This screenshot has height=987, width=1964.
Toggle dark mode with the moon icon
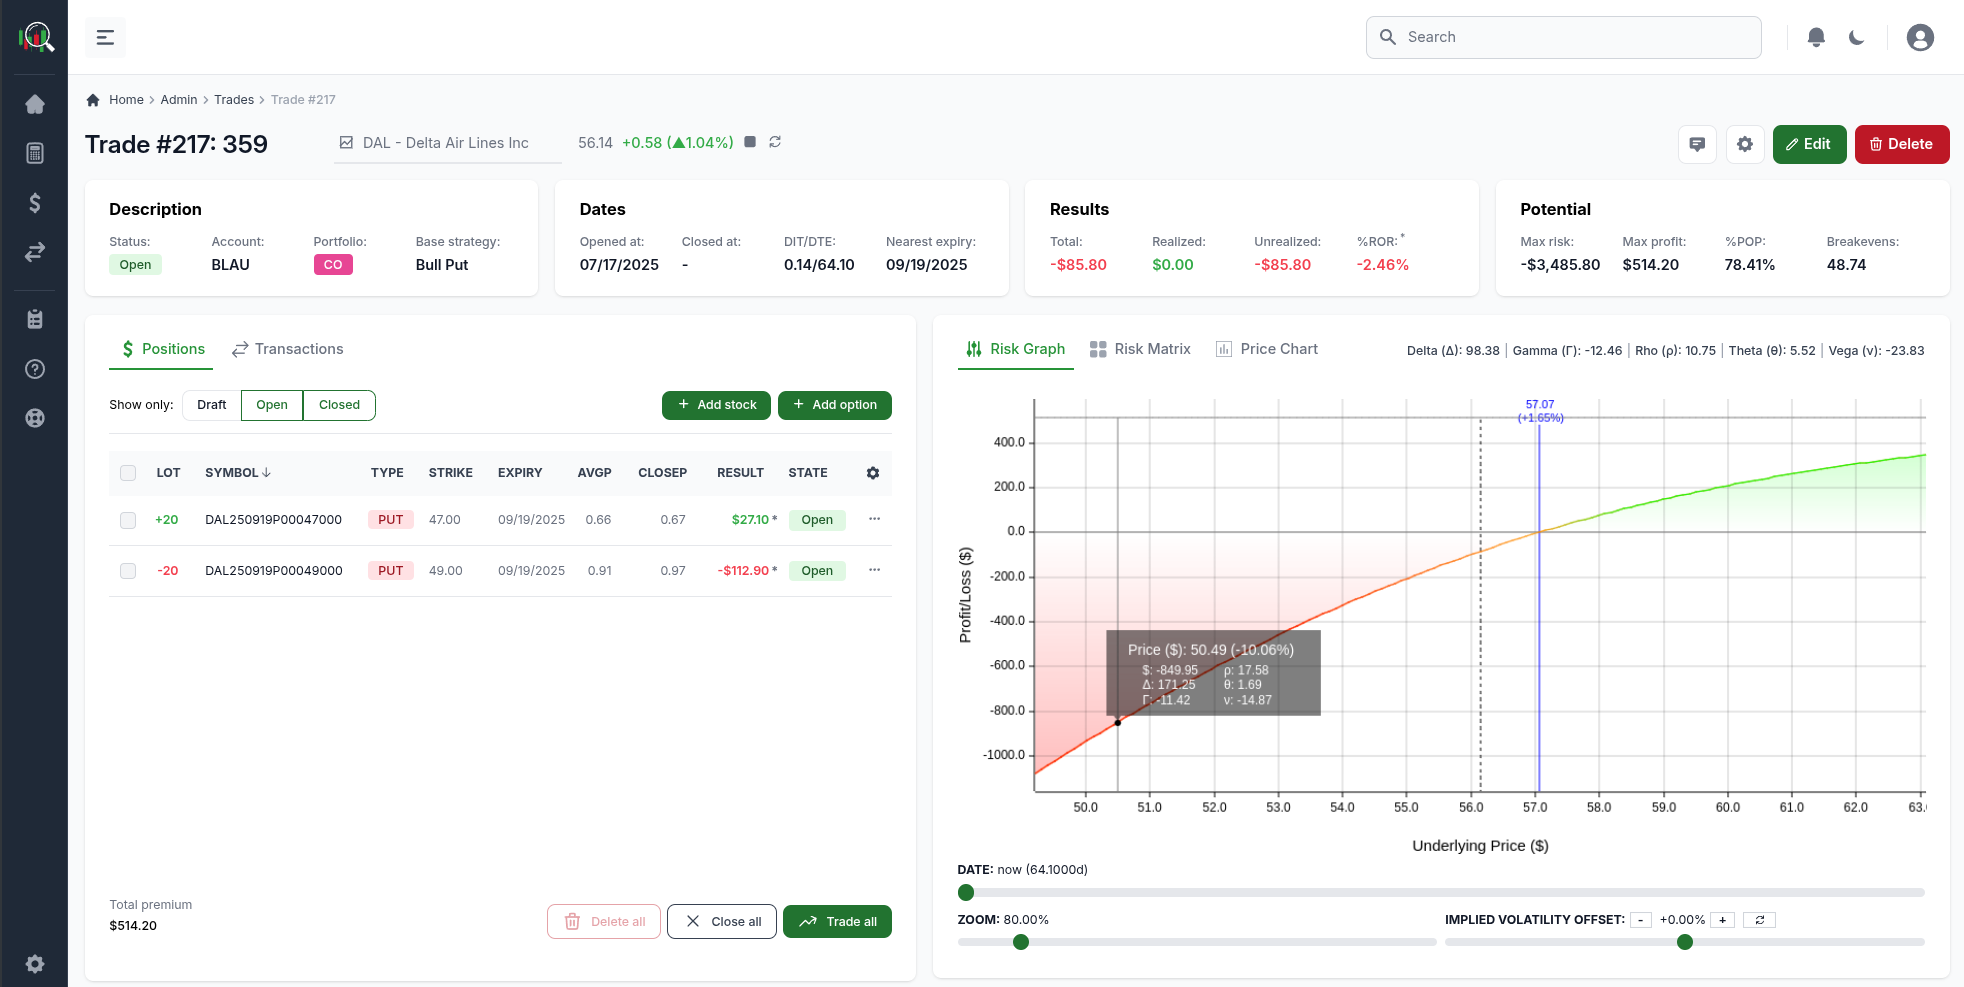(x=1856, y=37)
